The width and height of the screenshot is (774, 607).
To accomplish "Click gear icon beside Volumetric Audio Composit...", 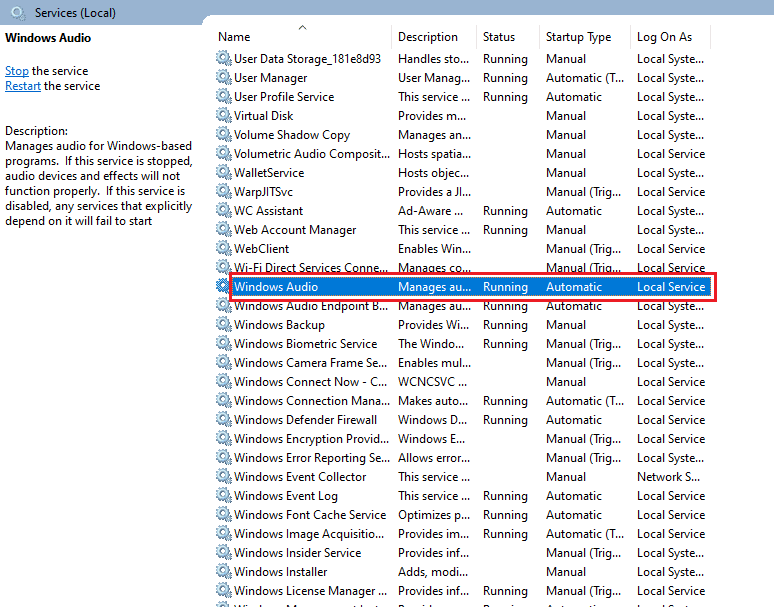I will point(224,153).
